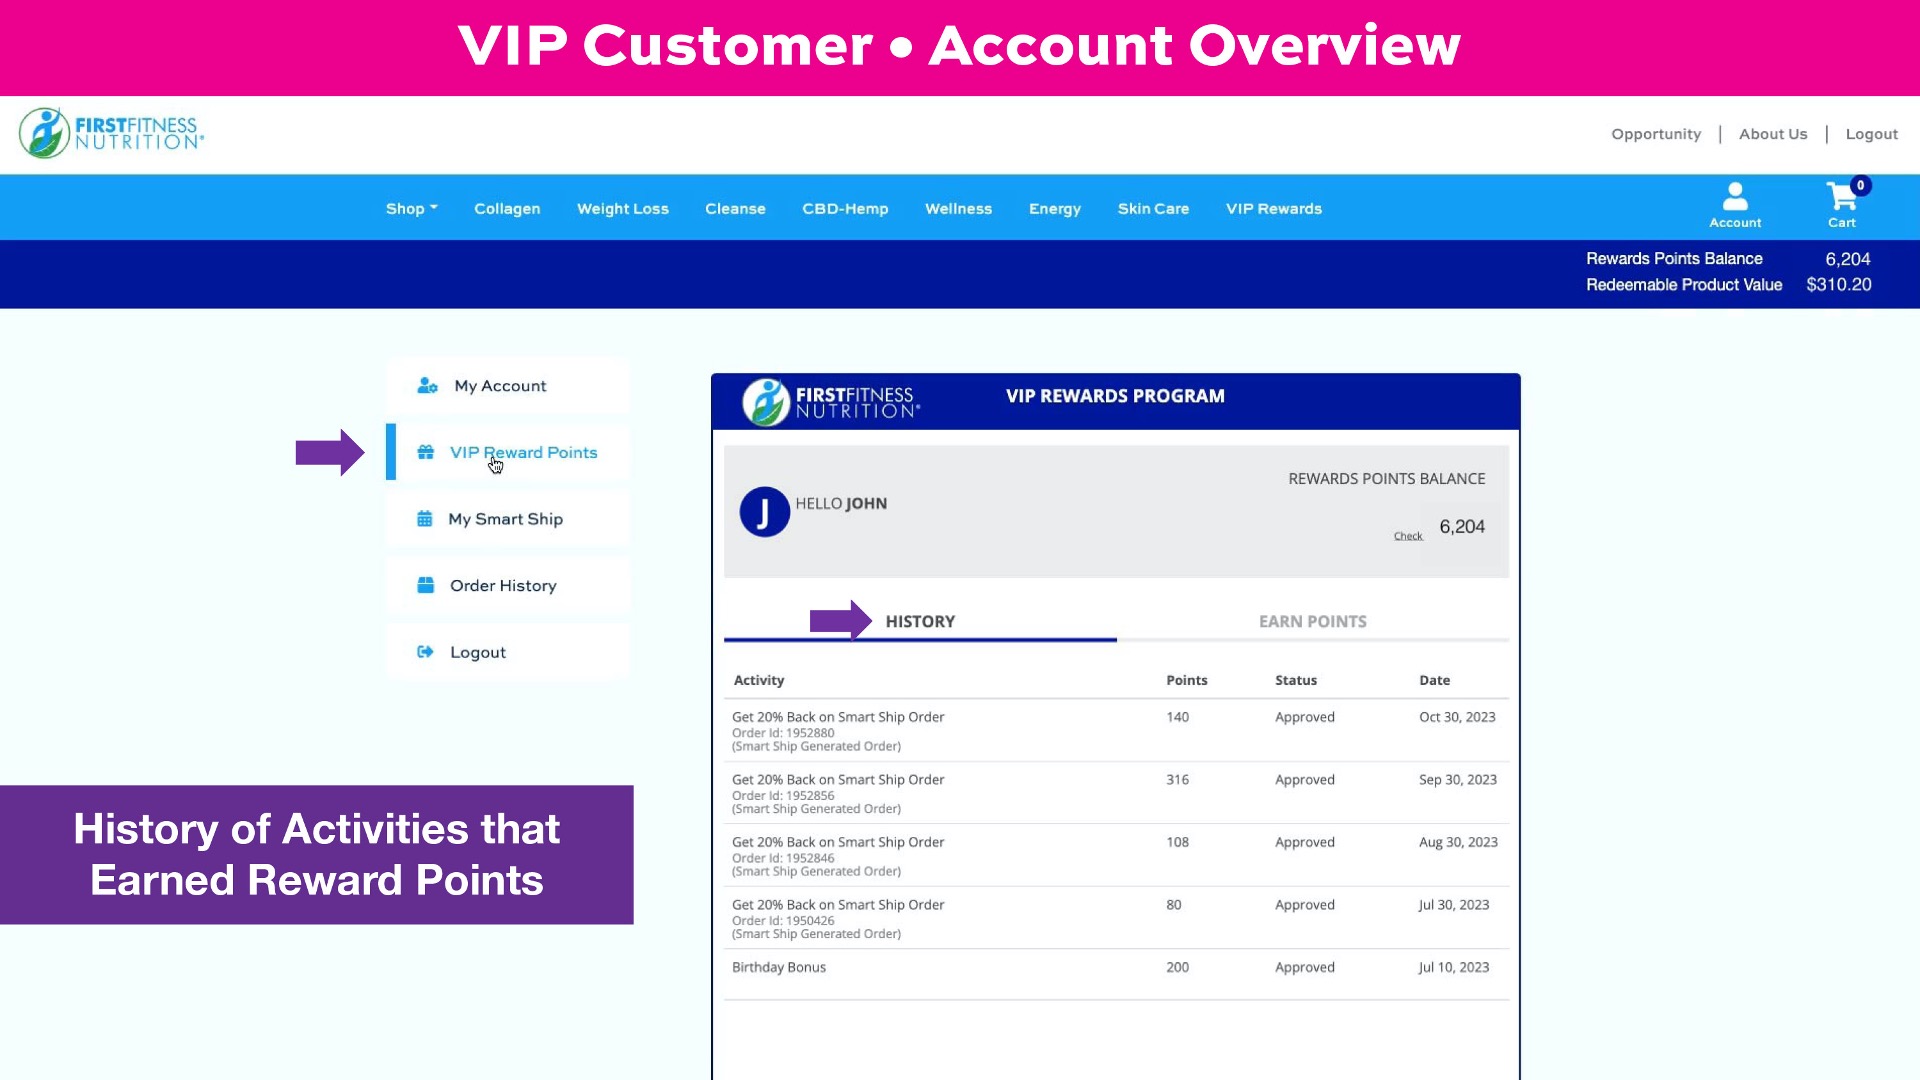The height and width of the screenshot is (1080, 1920).
Task: Select the Order Id: 1952880 activity row
Action: point(1116,731)
